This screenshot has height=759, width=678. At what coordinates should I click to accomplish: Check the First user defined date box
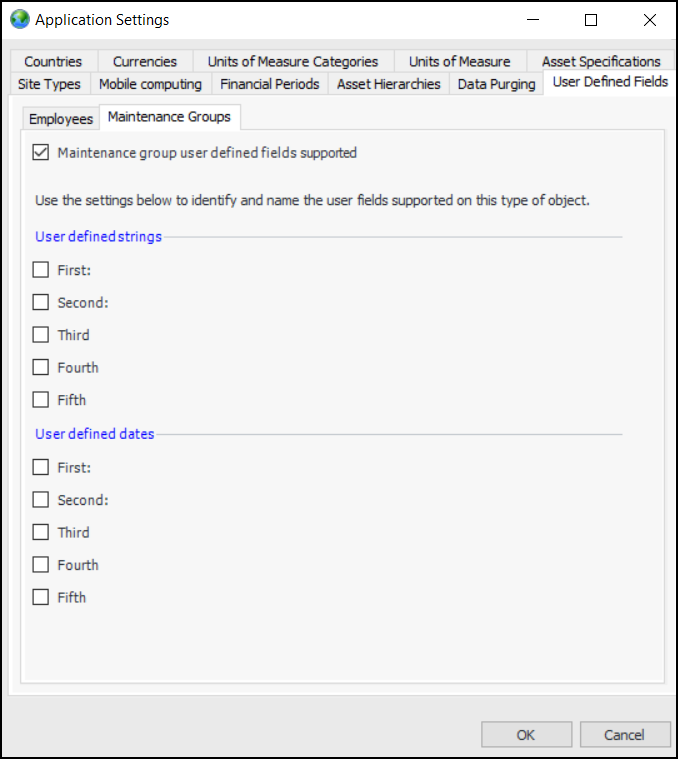coord(41,467)
